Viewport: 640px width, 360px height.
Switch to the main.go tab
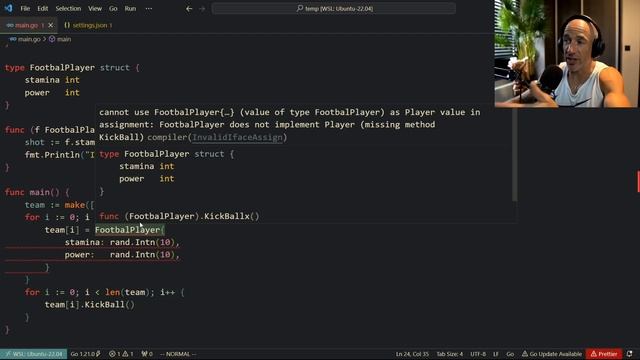26,25
